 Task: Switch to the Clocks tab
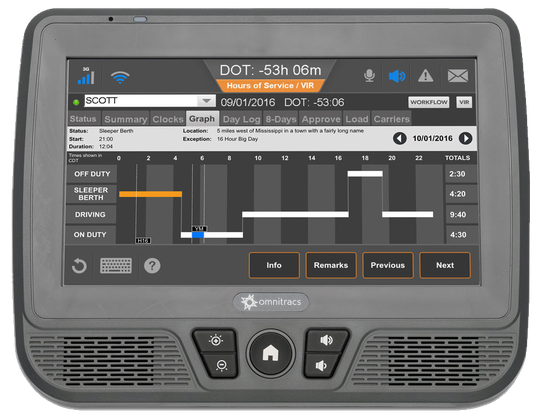[x=168, y=119]
